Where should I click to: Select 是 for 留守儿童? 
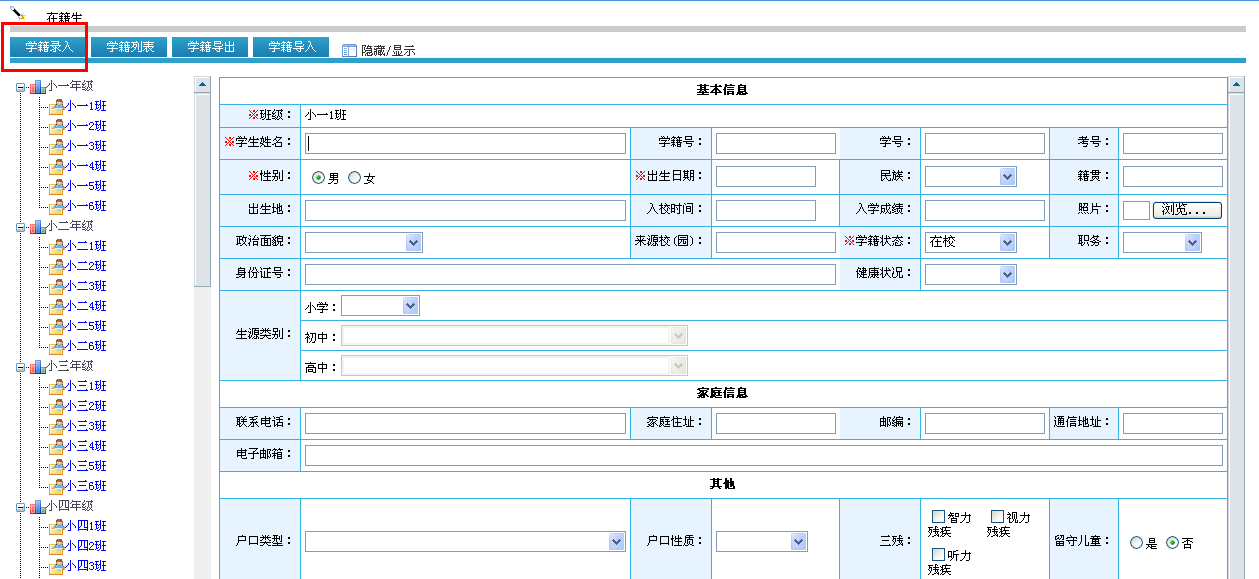(1135, 542)
